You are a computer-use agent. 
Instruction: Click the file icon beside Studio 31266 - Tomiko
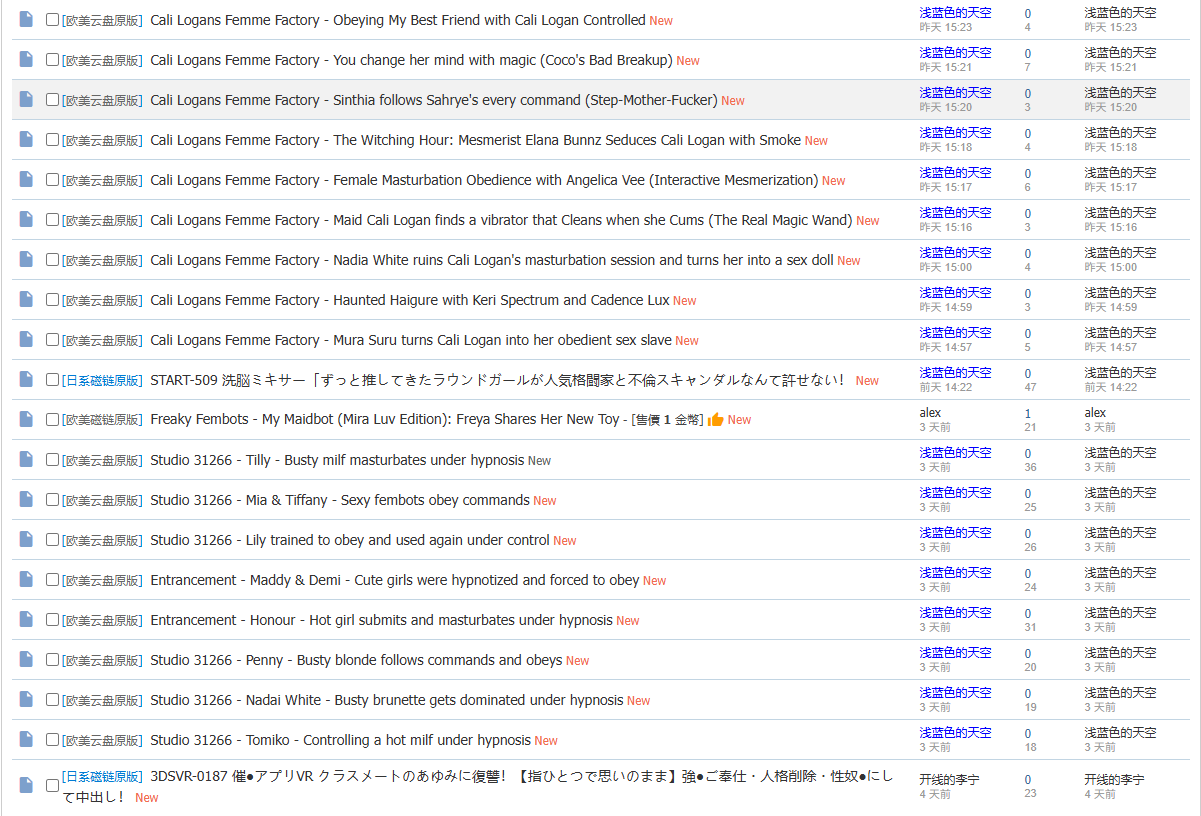click(26, 739)
